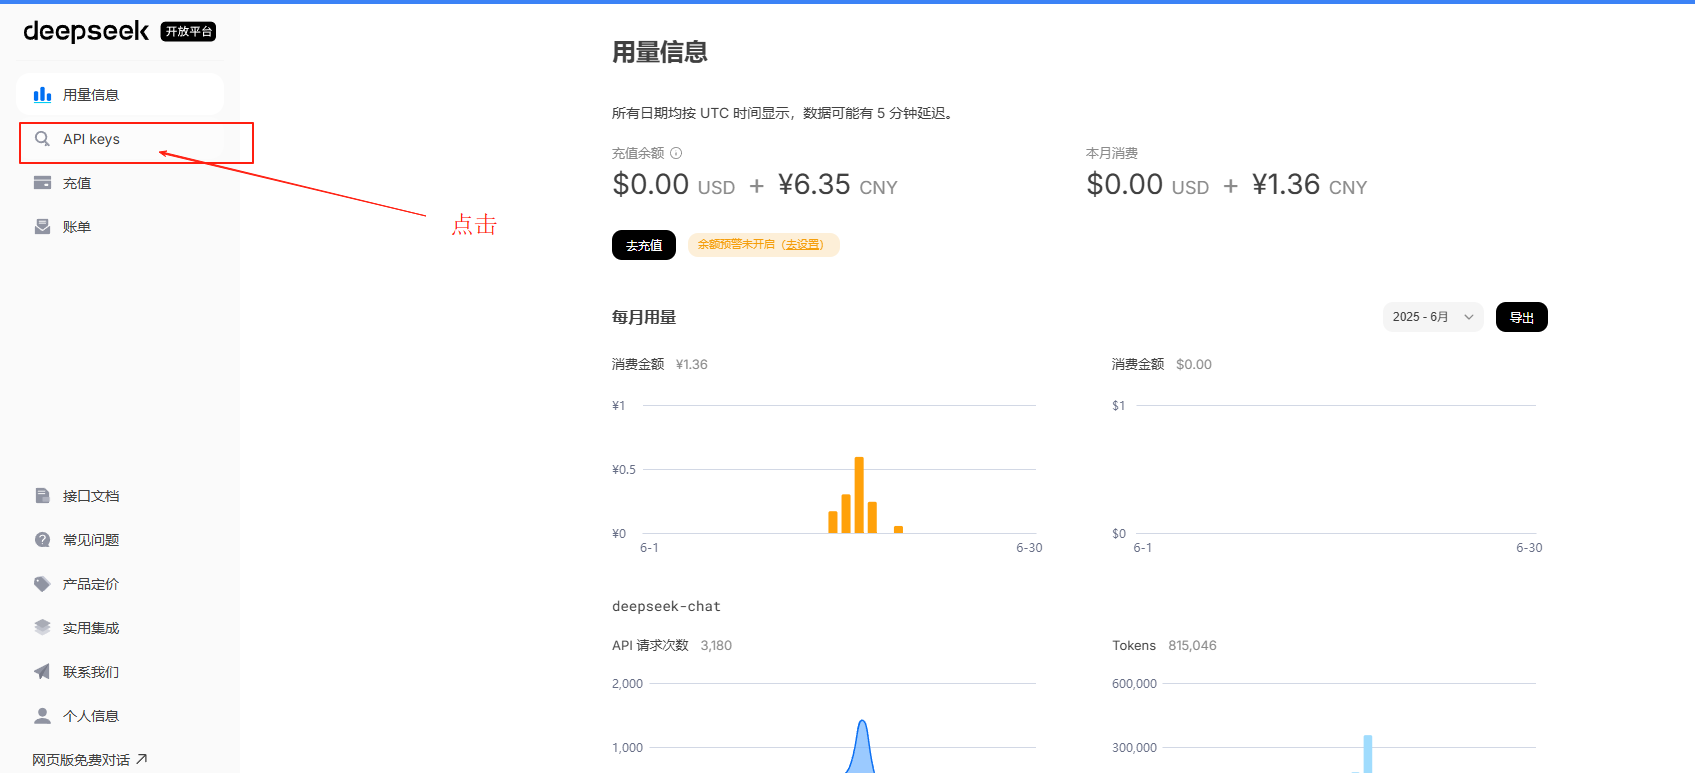Image resolution: width=1695 pixels, height=773 pixels.
Task: Click the 用量信息 page heading
Action: click(x=660, y=52)
